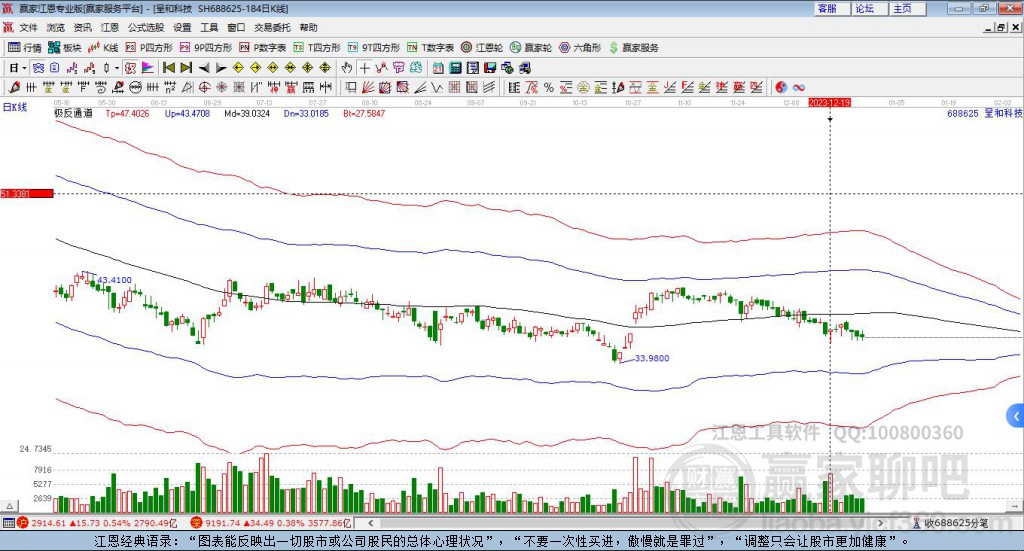This screenshot has height=551, width=1024.
Task: Toggle the selected chart-style button beside period
Action: (x=39, y=68)
